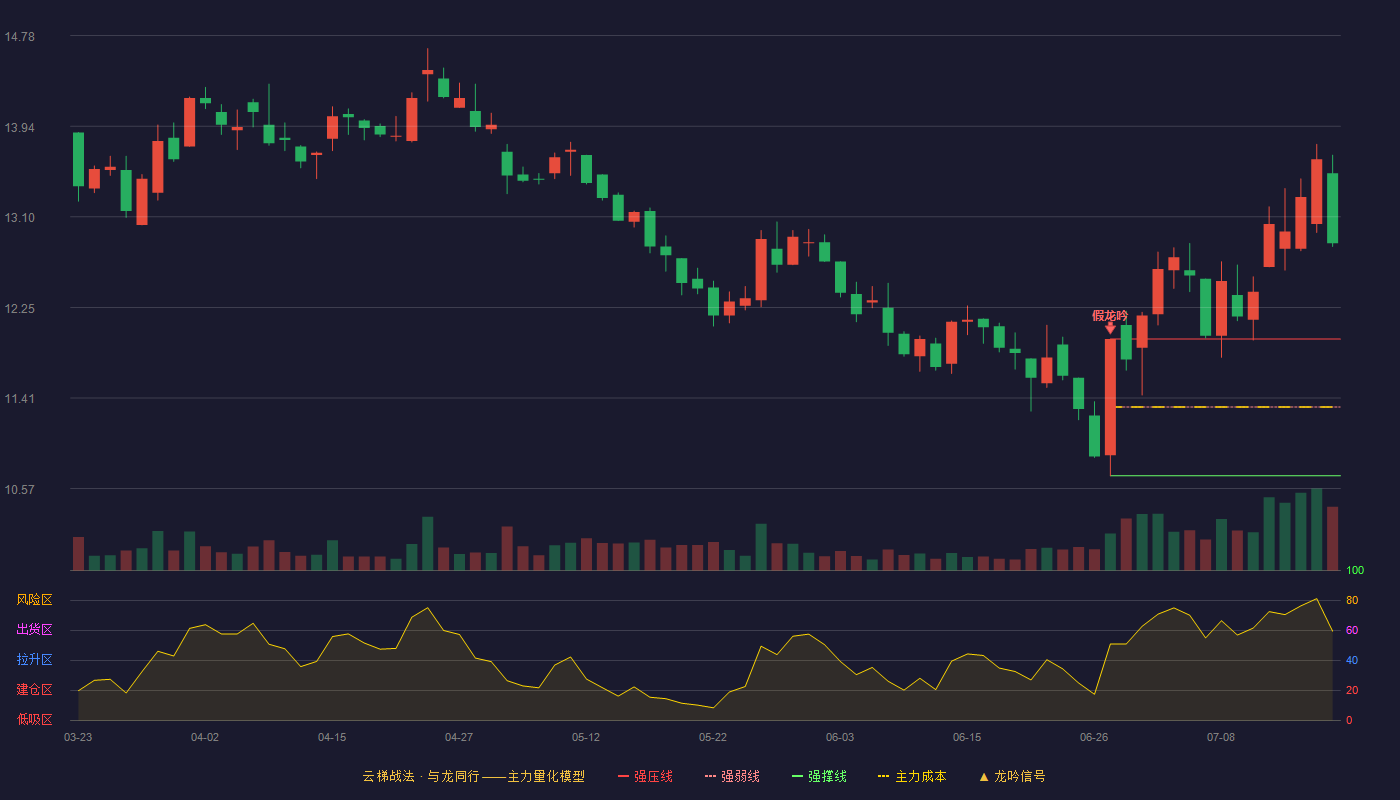Click the 03-23 date label

pos(78,737)
